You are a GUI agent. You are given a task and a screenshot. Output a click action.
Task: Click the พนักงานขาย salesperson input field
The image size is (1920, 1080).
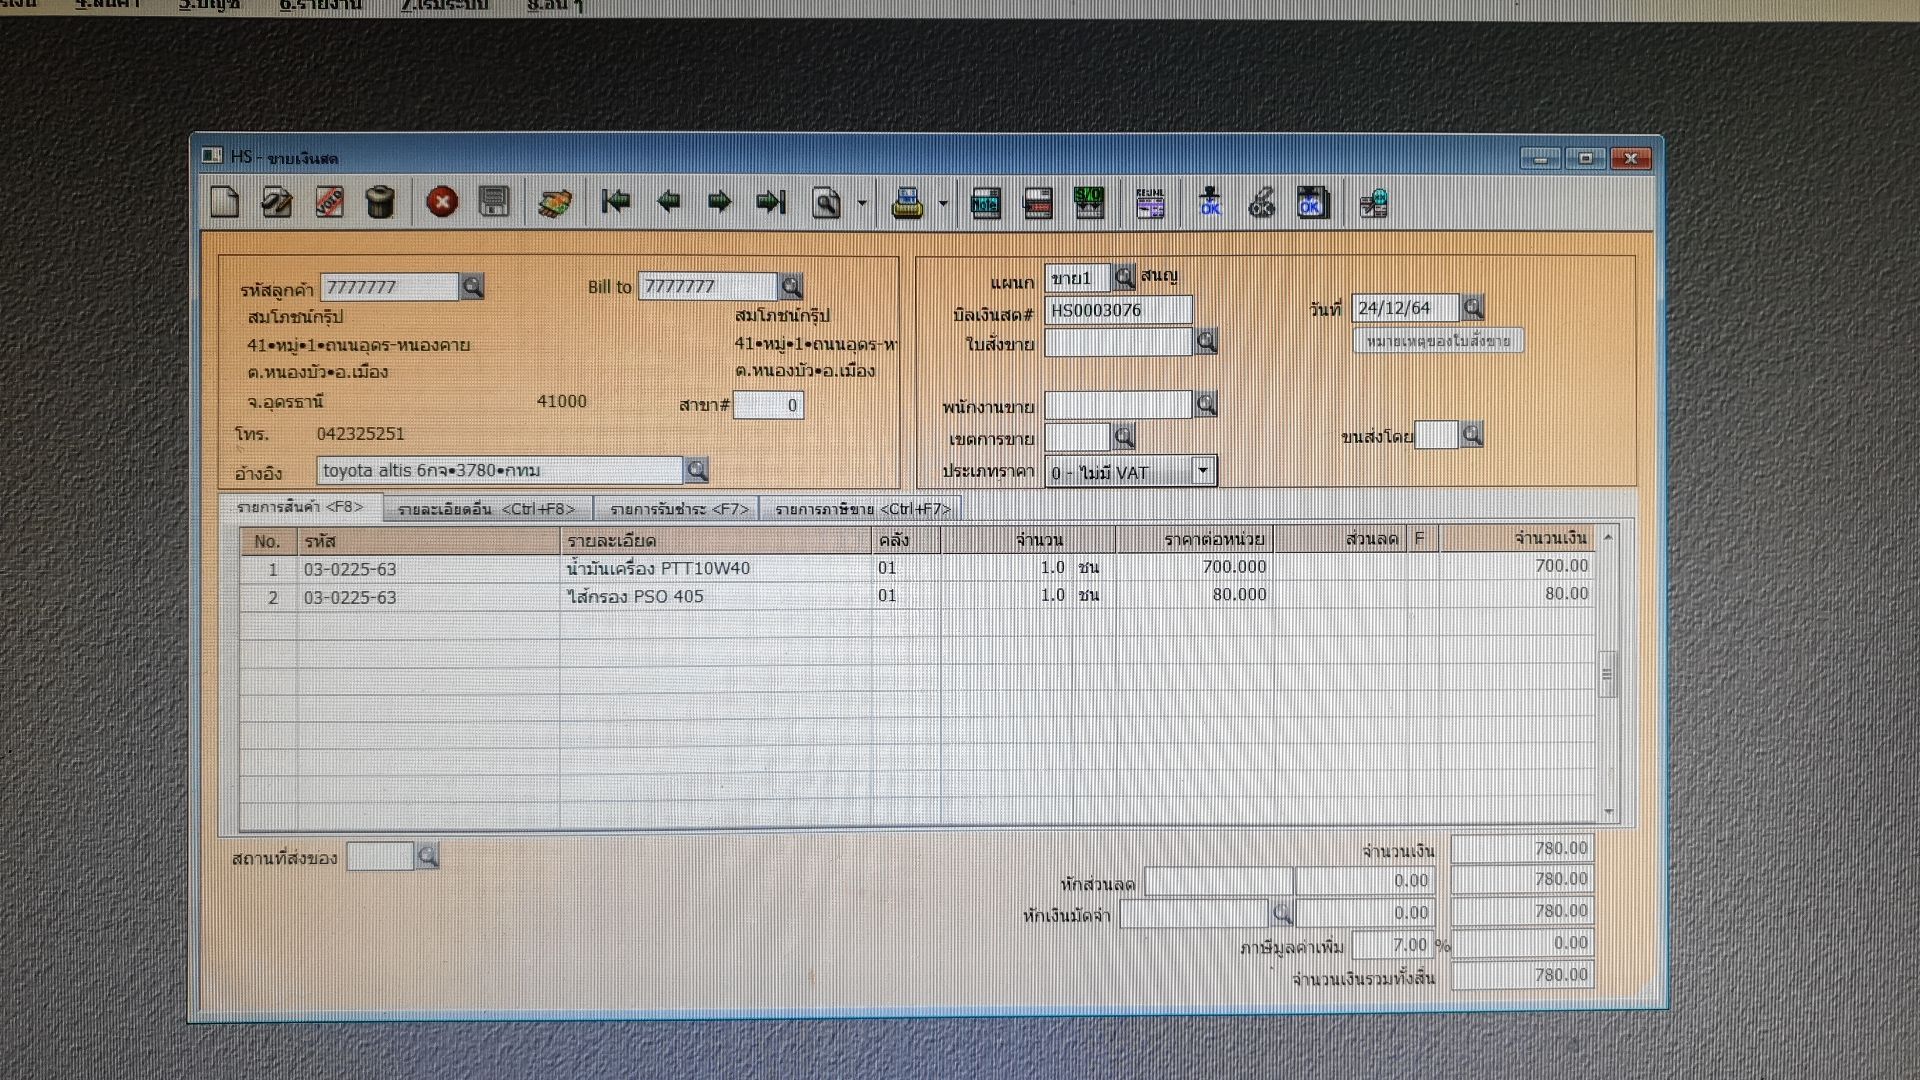tap(1118, 405)
